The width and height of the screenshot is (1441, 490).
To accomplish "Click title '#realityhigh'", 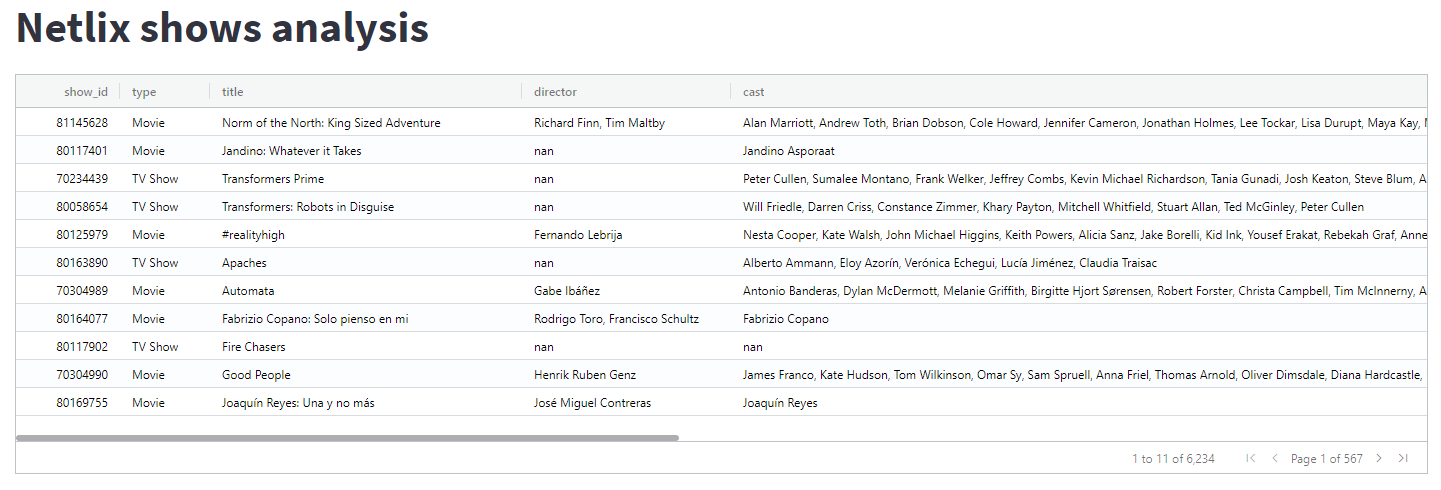I will pos(255,235).
